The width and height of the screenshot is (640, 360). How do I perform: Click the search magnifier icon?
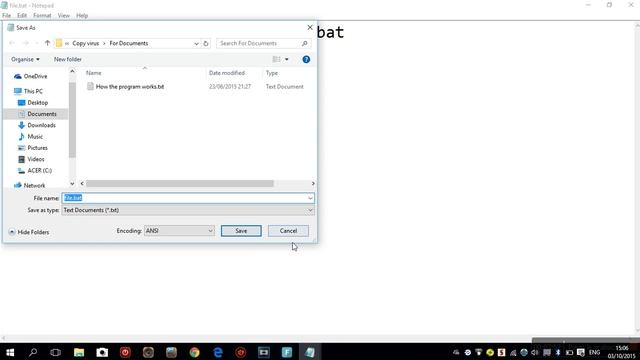pyautogui.click(x=304, y=43)
